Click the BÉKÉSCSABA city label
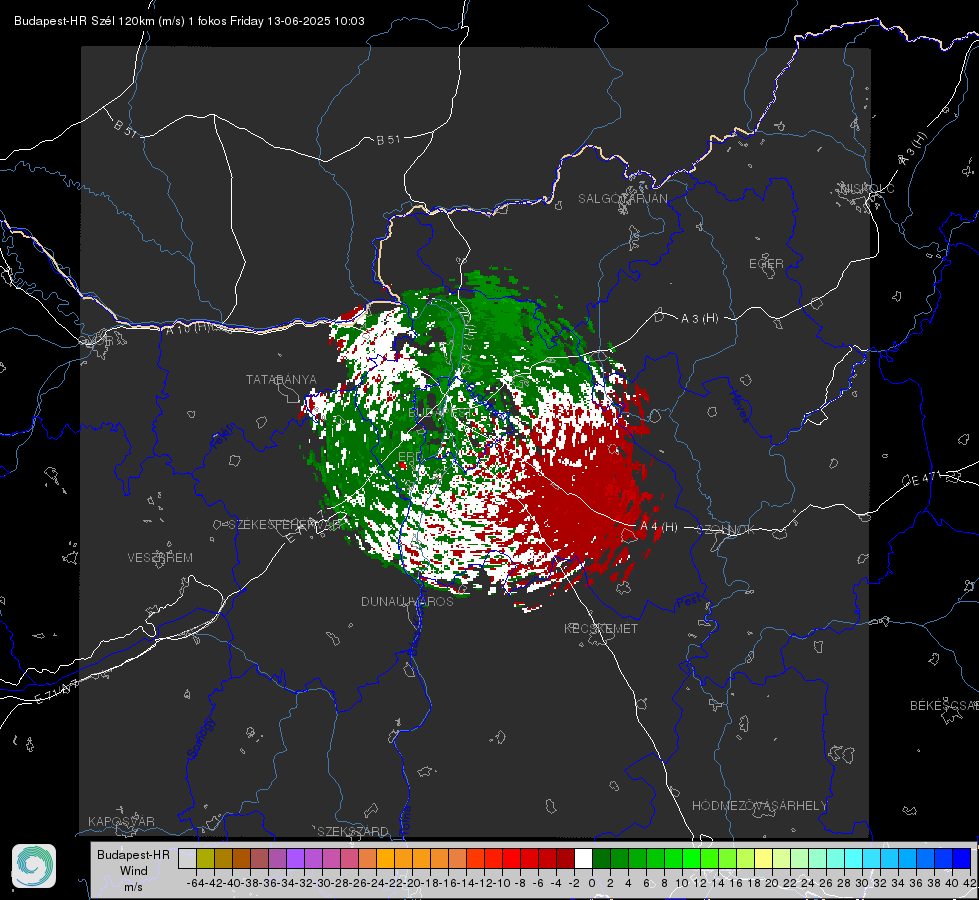This screenshot has width=979, height=900. pos(944,705)
